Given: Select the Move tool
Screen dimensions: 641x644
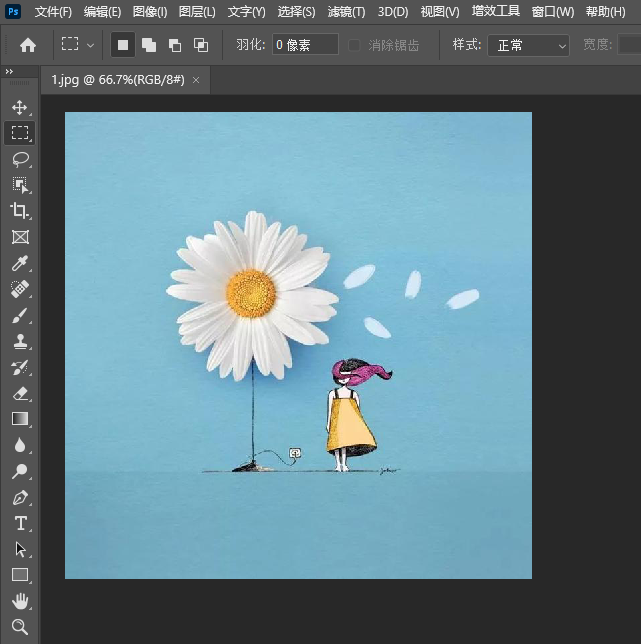Looking at the screenshot, I should point(20,107).
